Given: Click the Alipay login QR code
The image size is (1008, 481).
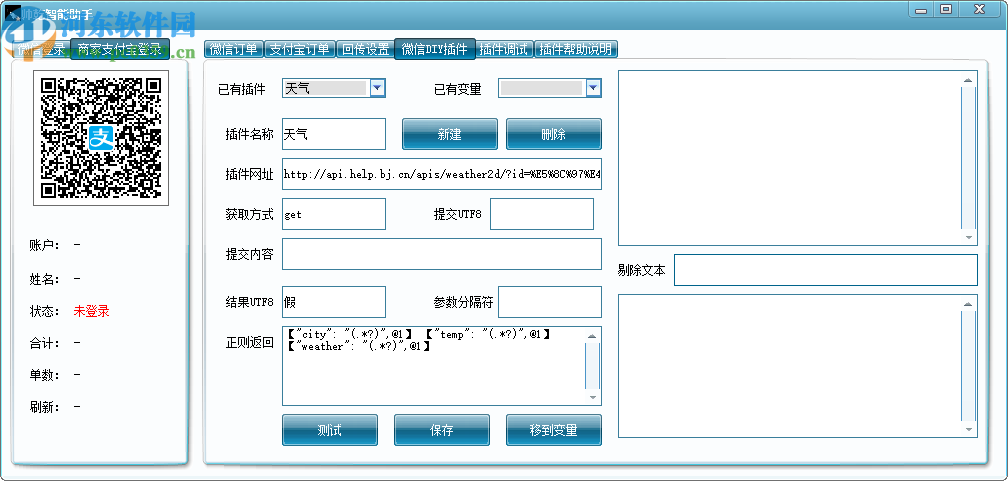Looking at the screenshot, I should 101,138.
